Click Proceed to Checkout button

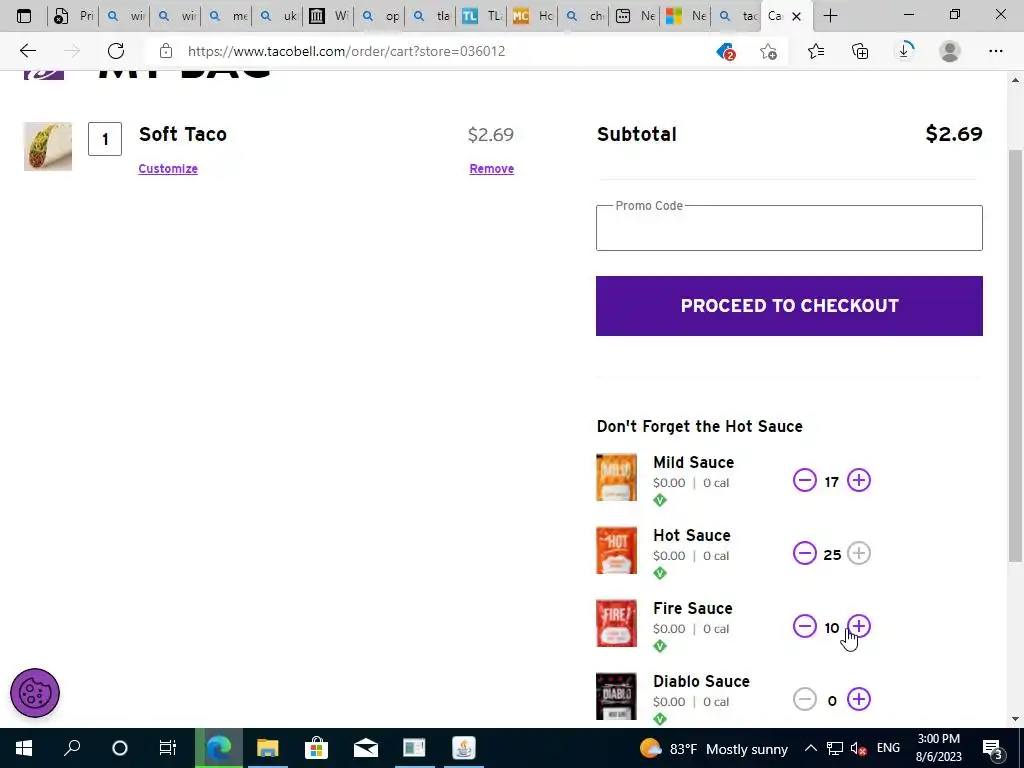[x=789, y=306]
